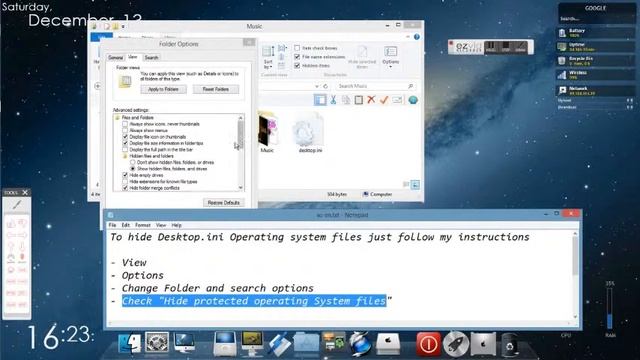Viewport: 640px width, 360px height.
Task: Click the Advanced settings scroll up arrow
Action: point(240,118)
